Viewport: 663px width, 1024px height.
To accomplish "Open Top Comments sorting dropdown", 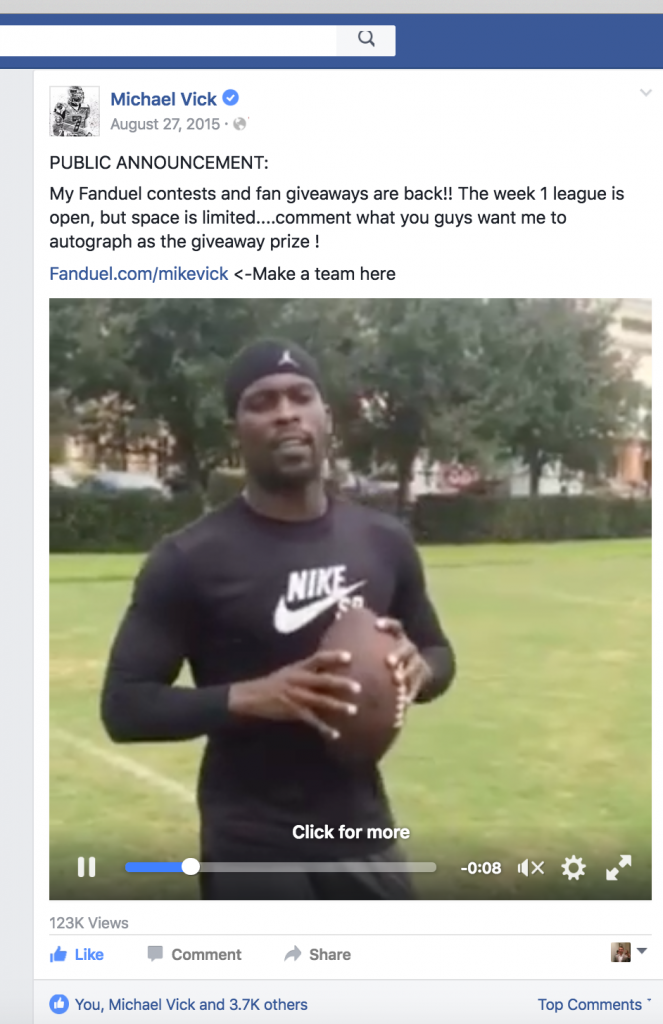I will tap(594, 1004).
